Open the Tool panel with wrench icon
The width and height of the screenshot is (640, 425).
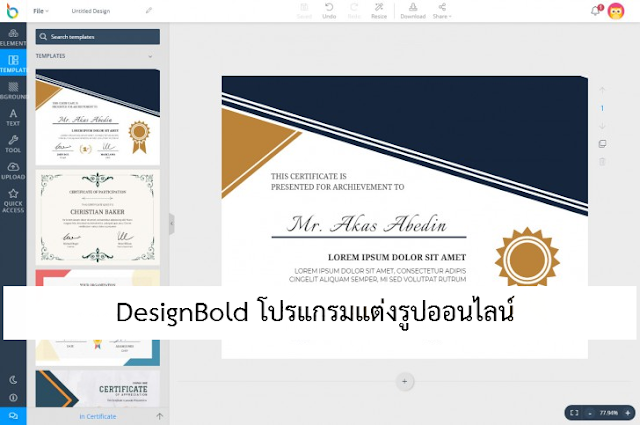click(13, 144)
